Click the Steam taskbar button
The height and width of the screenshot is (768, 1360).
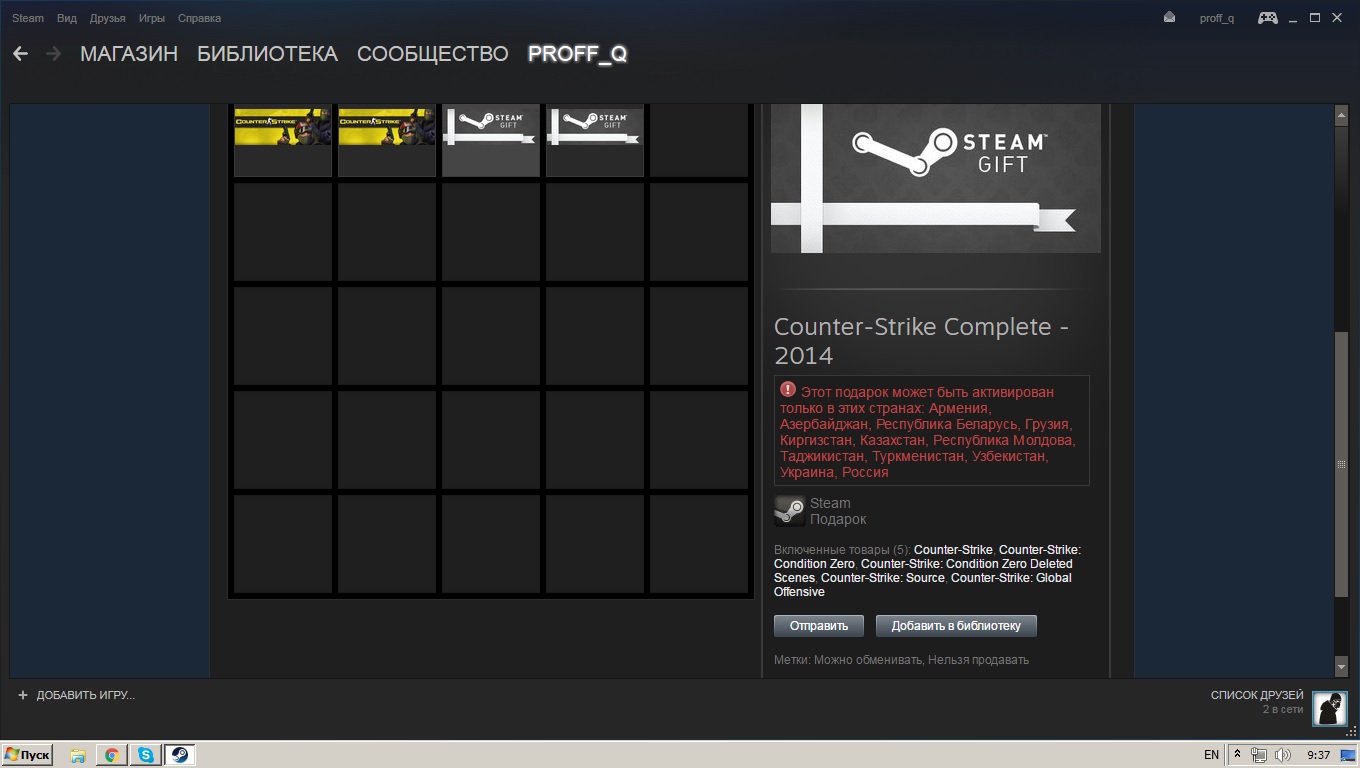click(180, 755)
